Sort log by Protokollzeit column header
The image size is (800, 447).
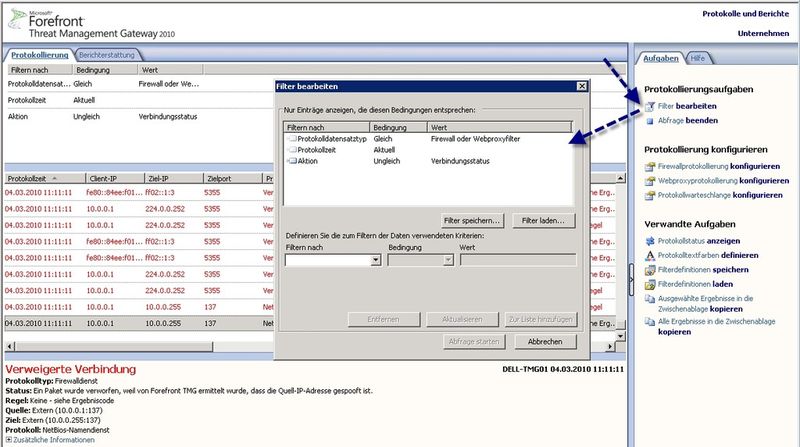(x=38, y=176)
